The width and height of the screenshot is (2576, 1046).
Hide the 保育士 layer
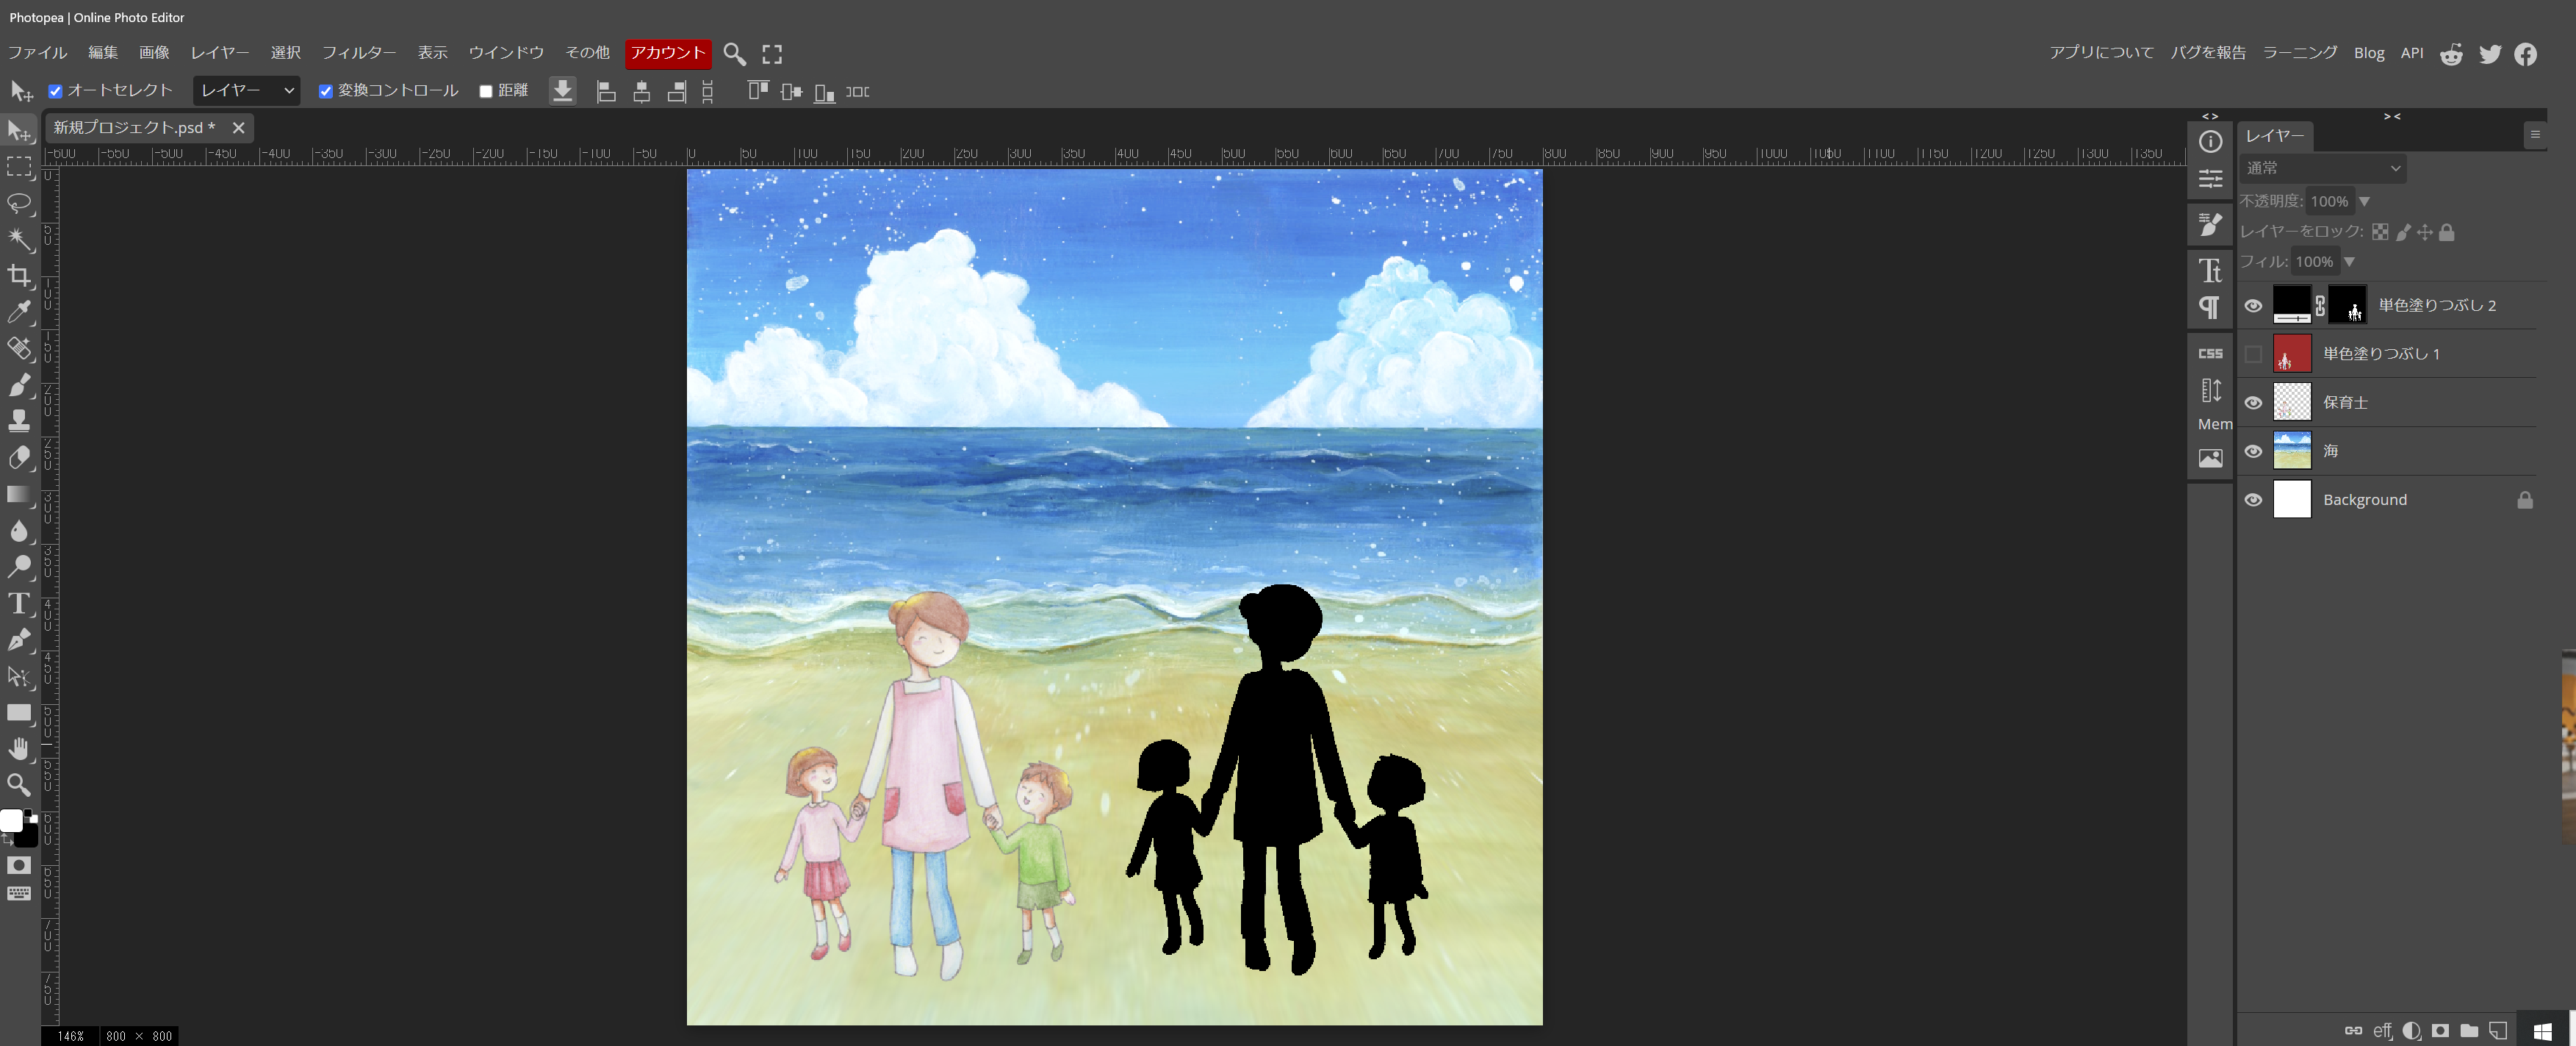[2252, 402]
